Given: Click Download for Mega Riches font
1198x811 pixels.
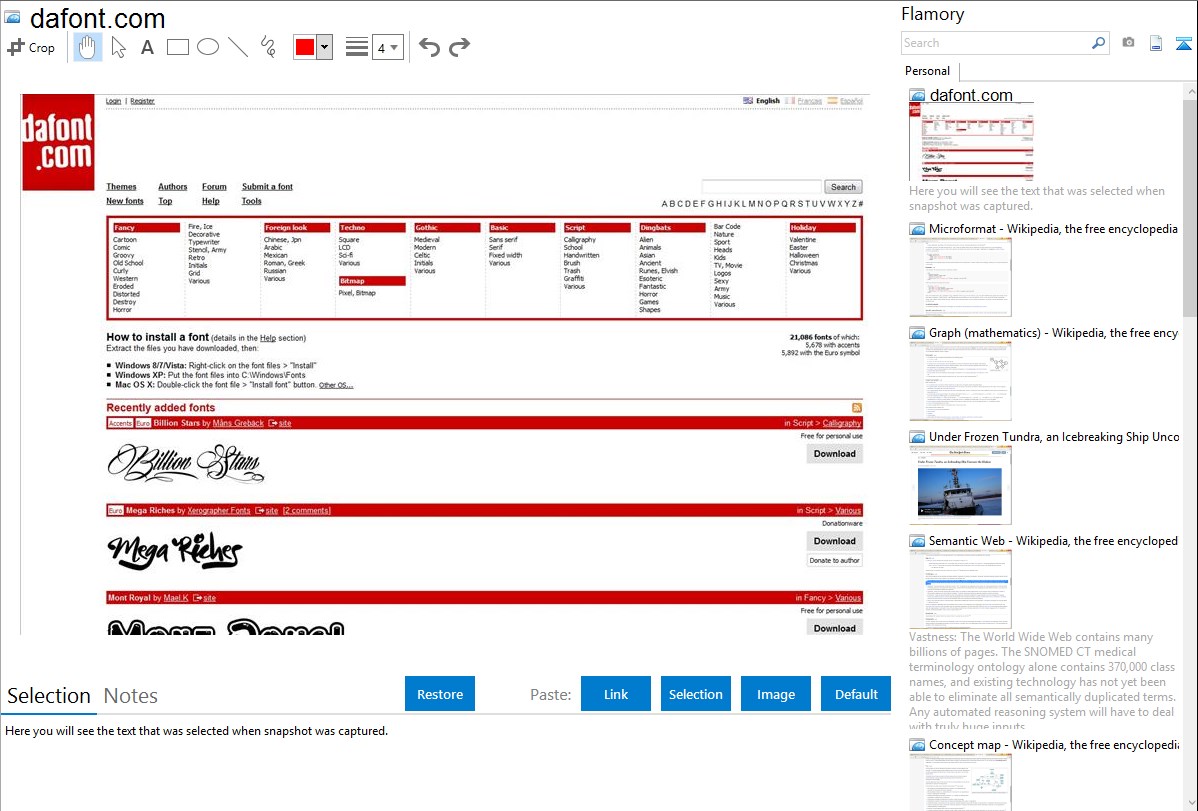Looking at the screenshot, I should [x=834, y=540].
